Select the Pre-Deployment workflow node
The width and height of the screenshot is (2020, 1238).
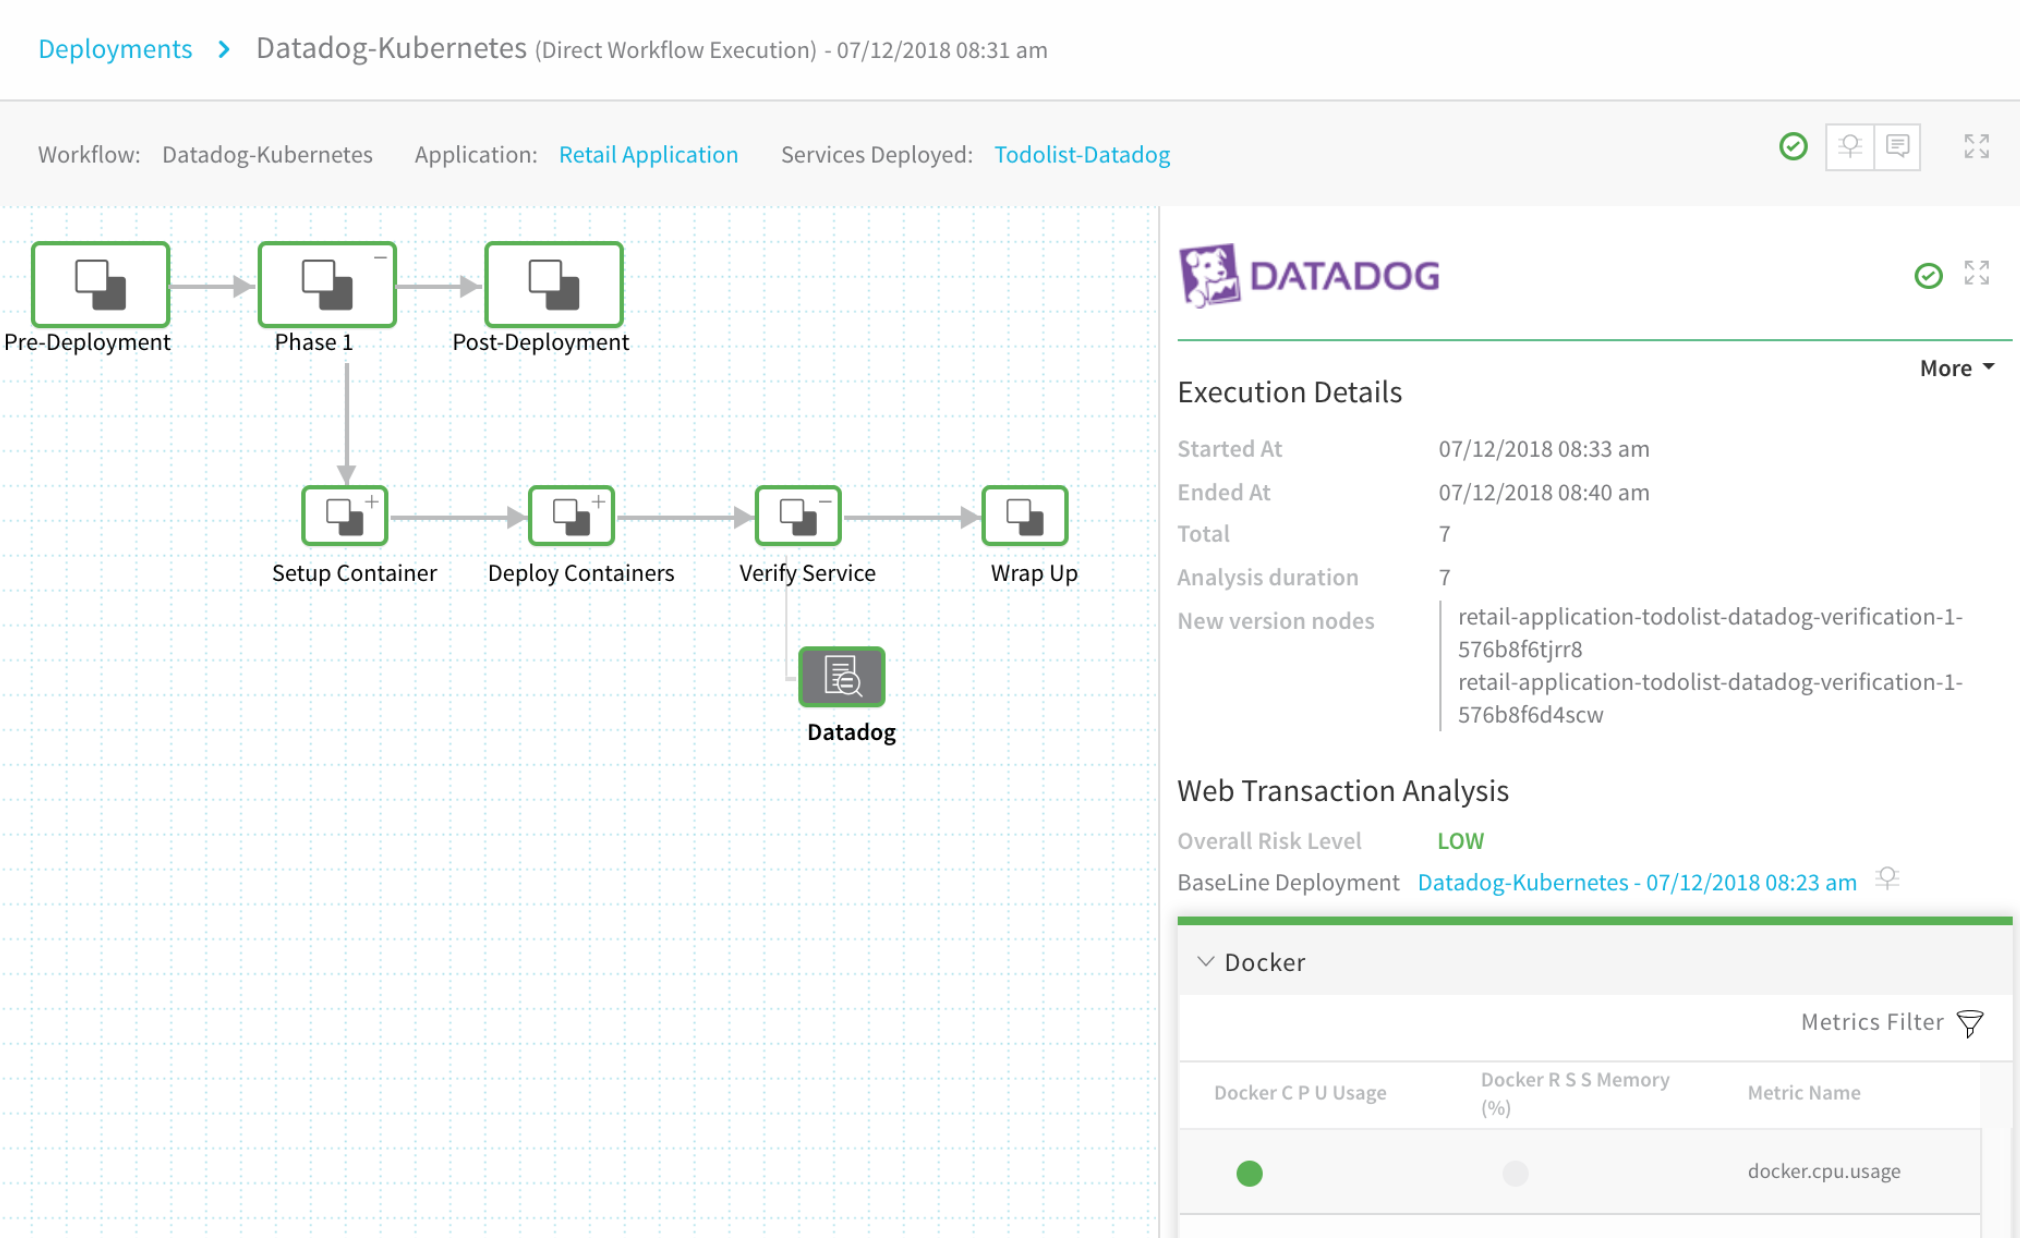click(x=100, y=285)
